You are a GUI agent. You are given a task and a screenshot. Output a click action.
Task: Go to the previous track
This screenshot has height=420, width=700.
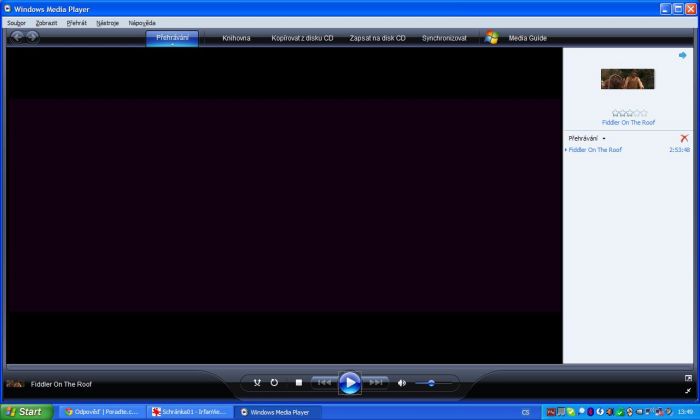pos(325,383)
